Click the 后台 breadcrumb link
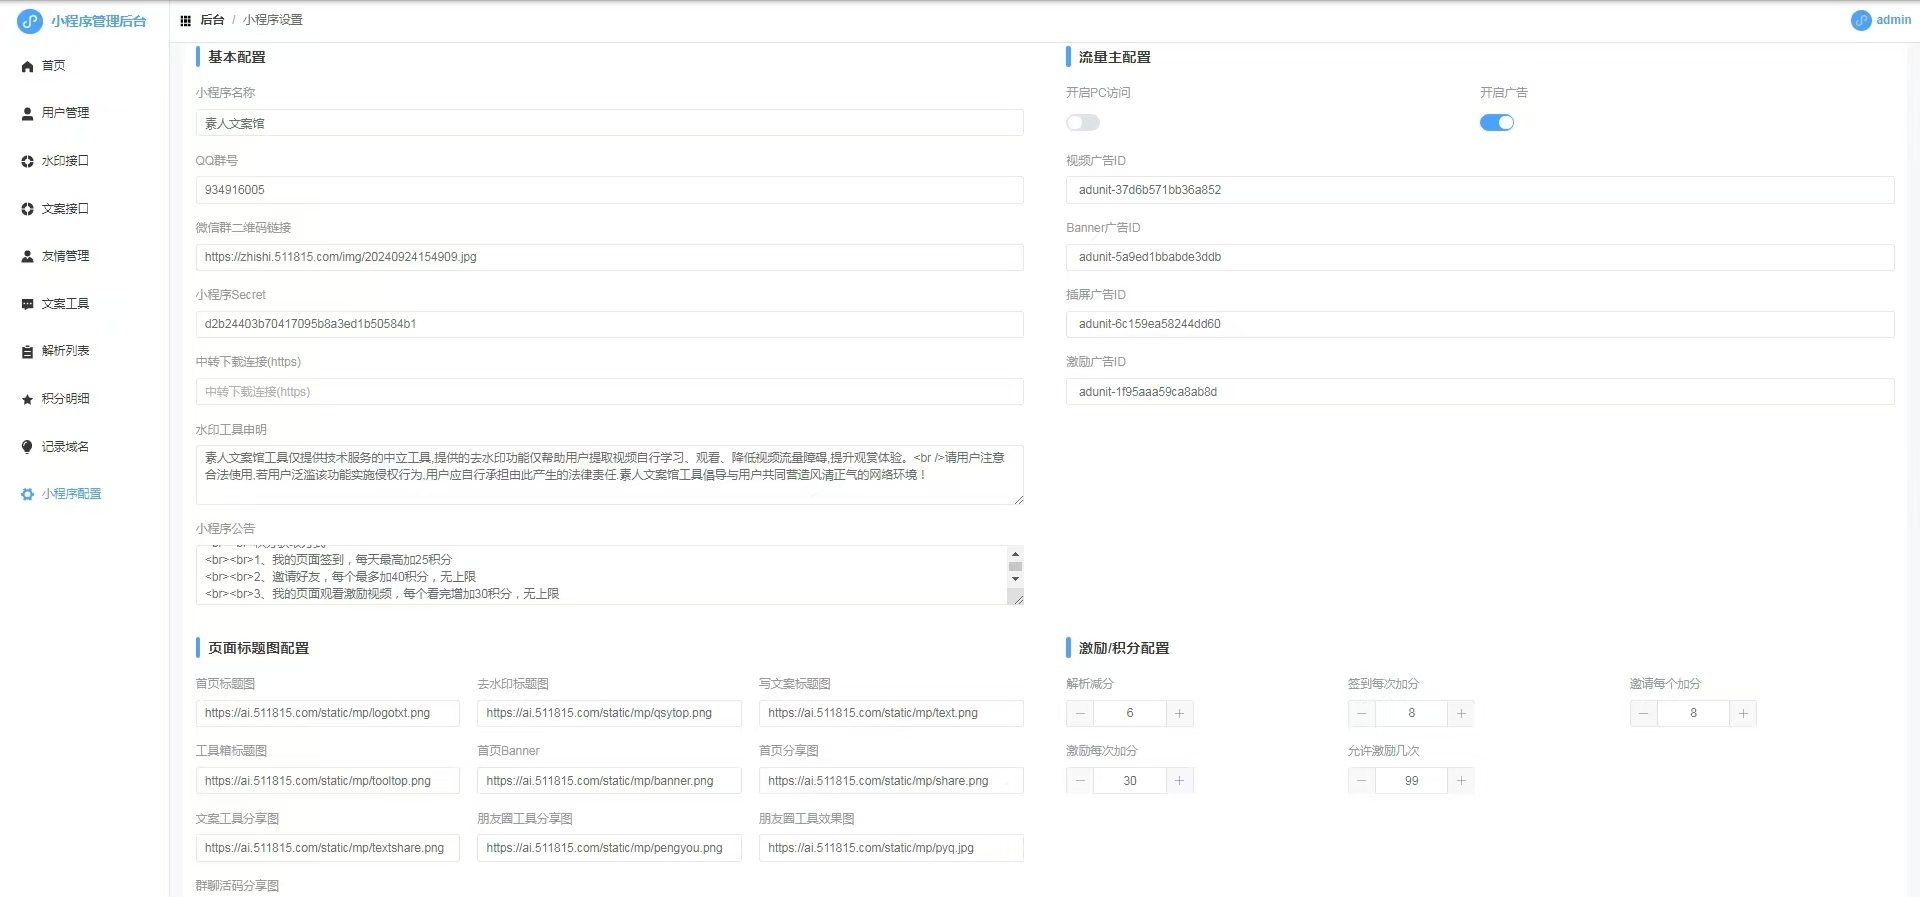This screenshot has height=897, width=1920. [212, 20]
